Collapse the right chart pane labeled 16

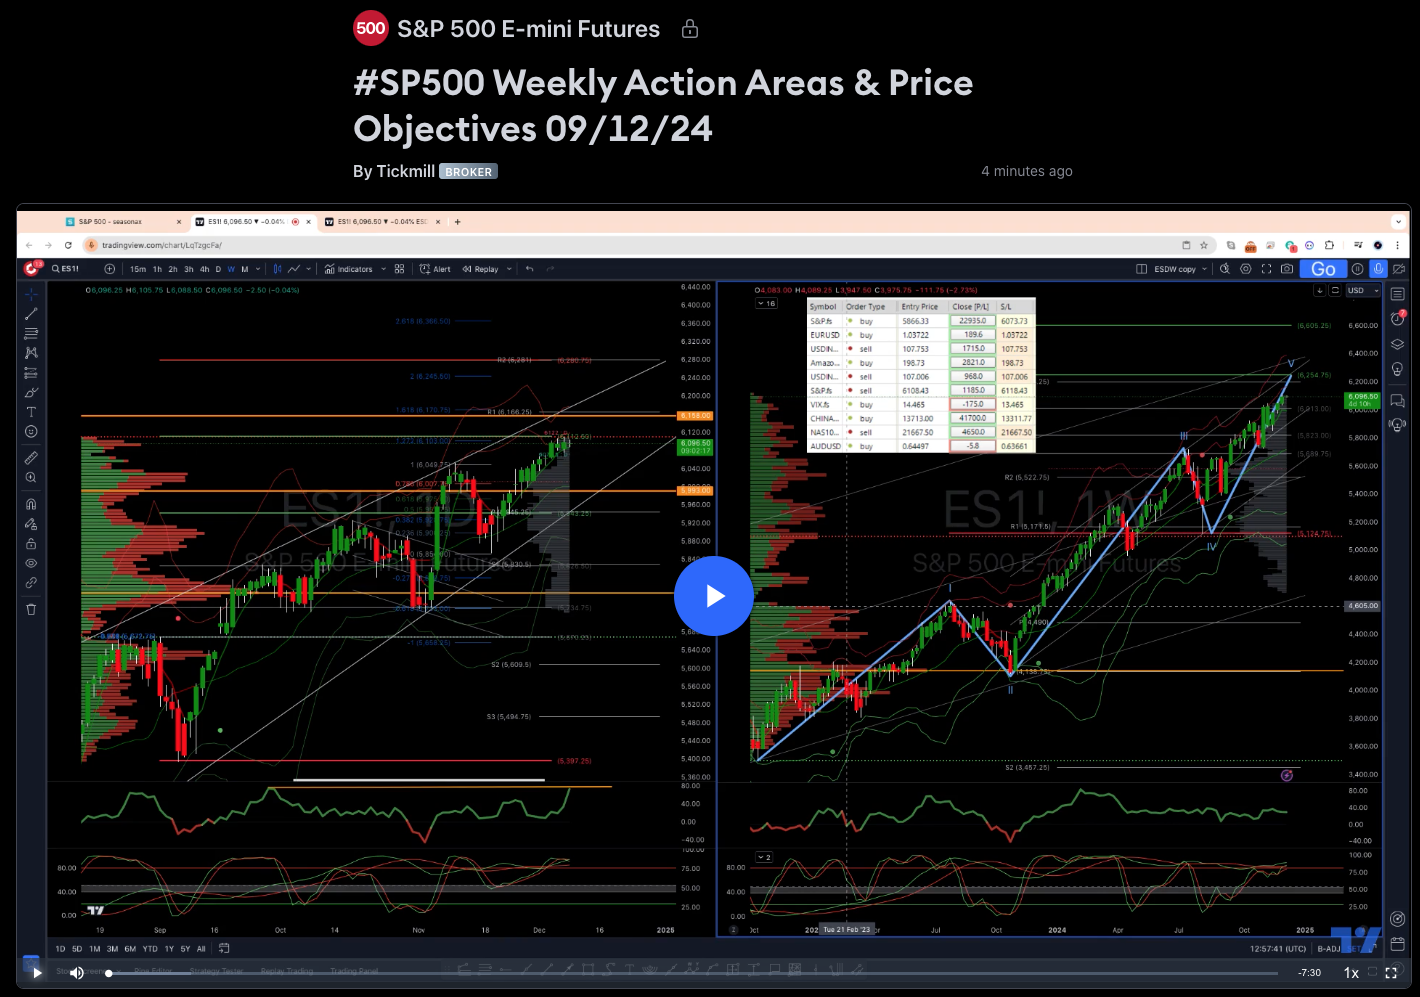point(766,303)
